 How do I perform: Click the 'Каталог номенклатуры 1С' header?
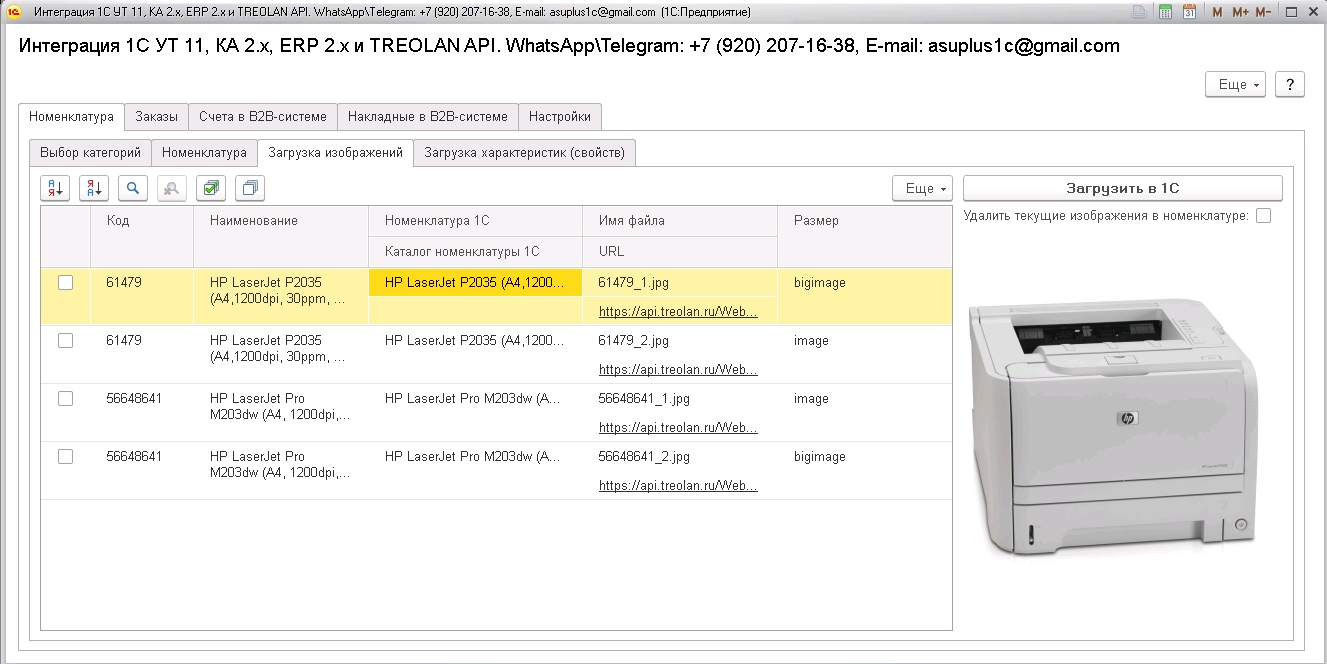476,251
